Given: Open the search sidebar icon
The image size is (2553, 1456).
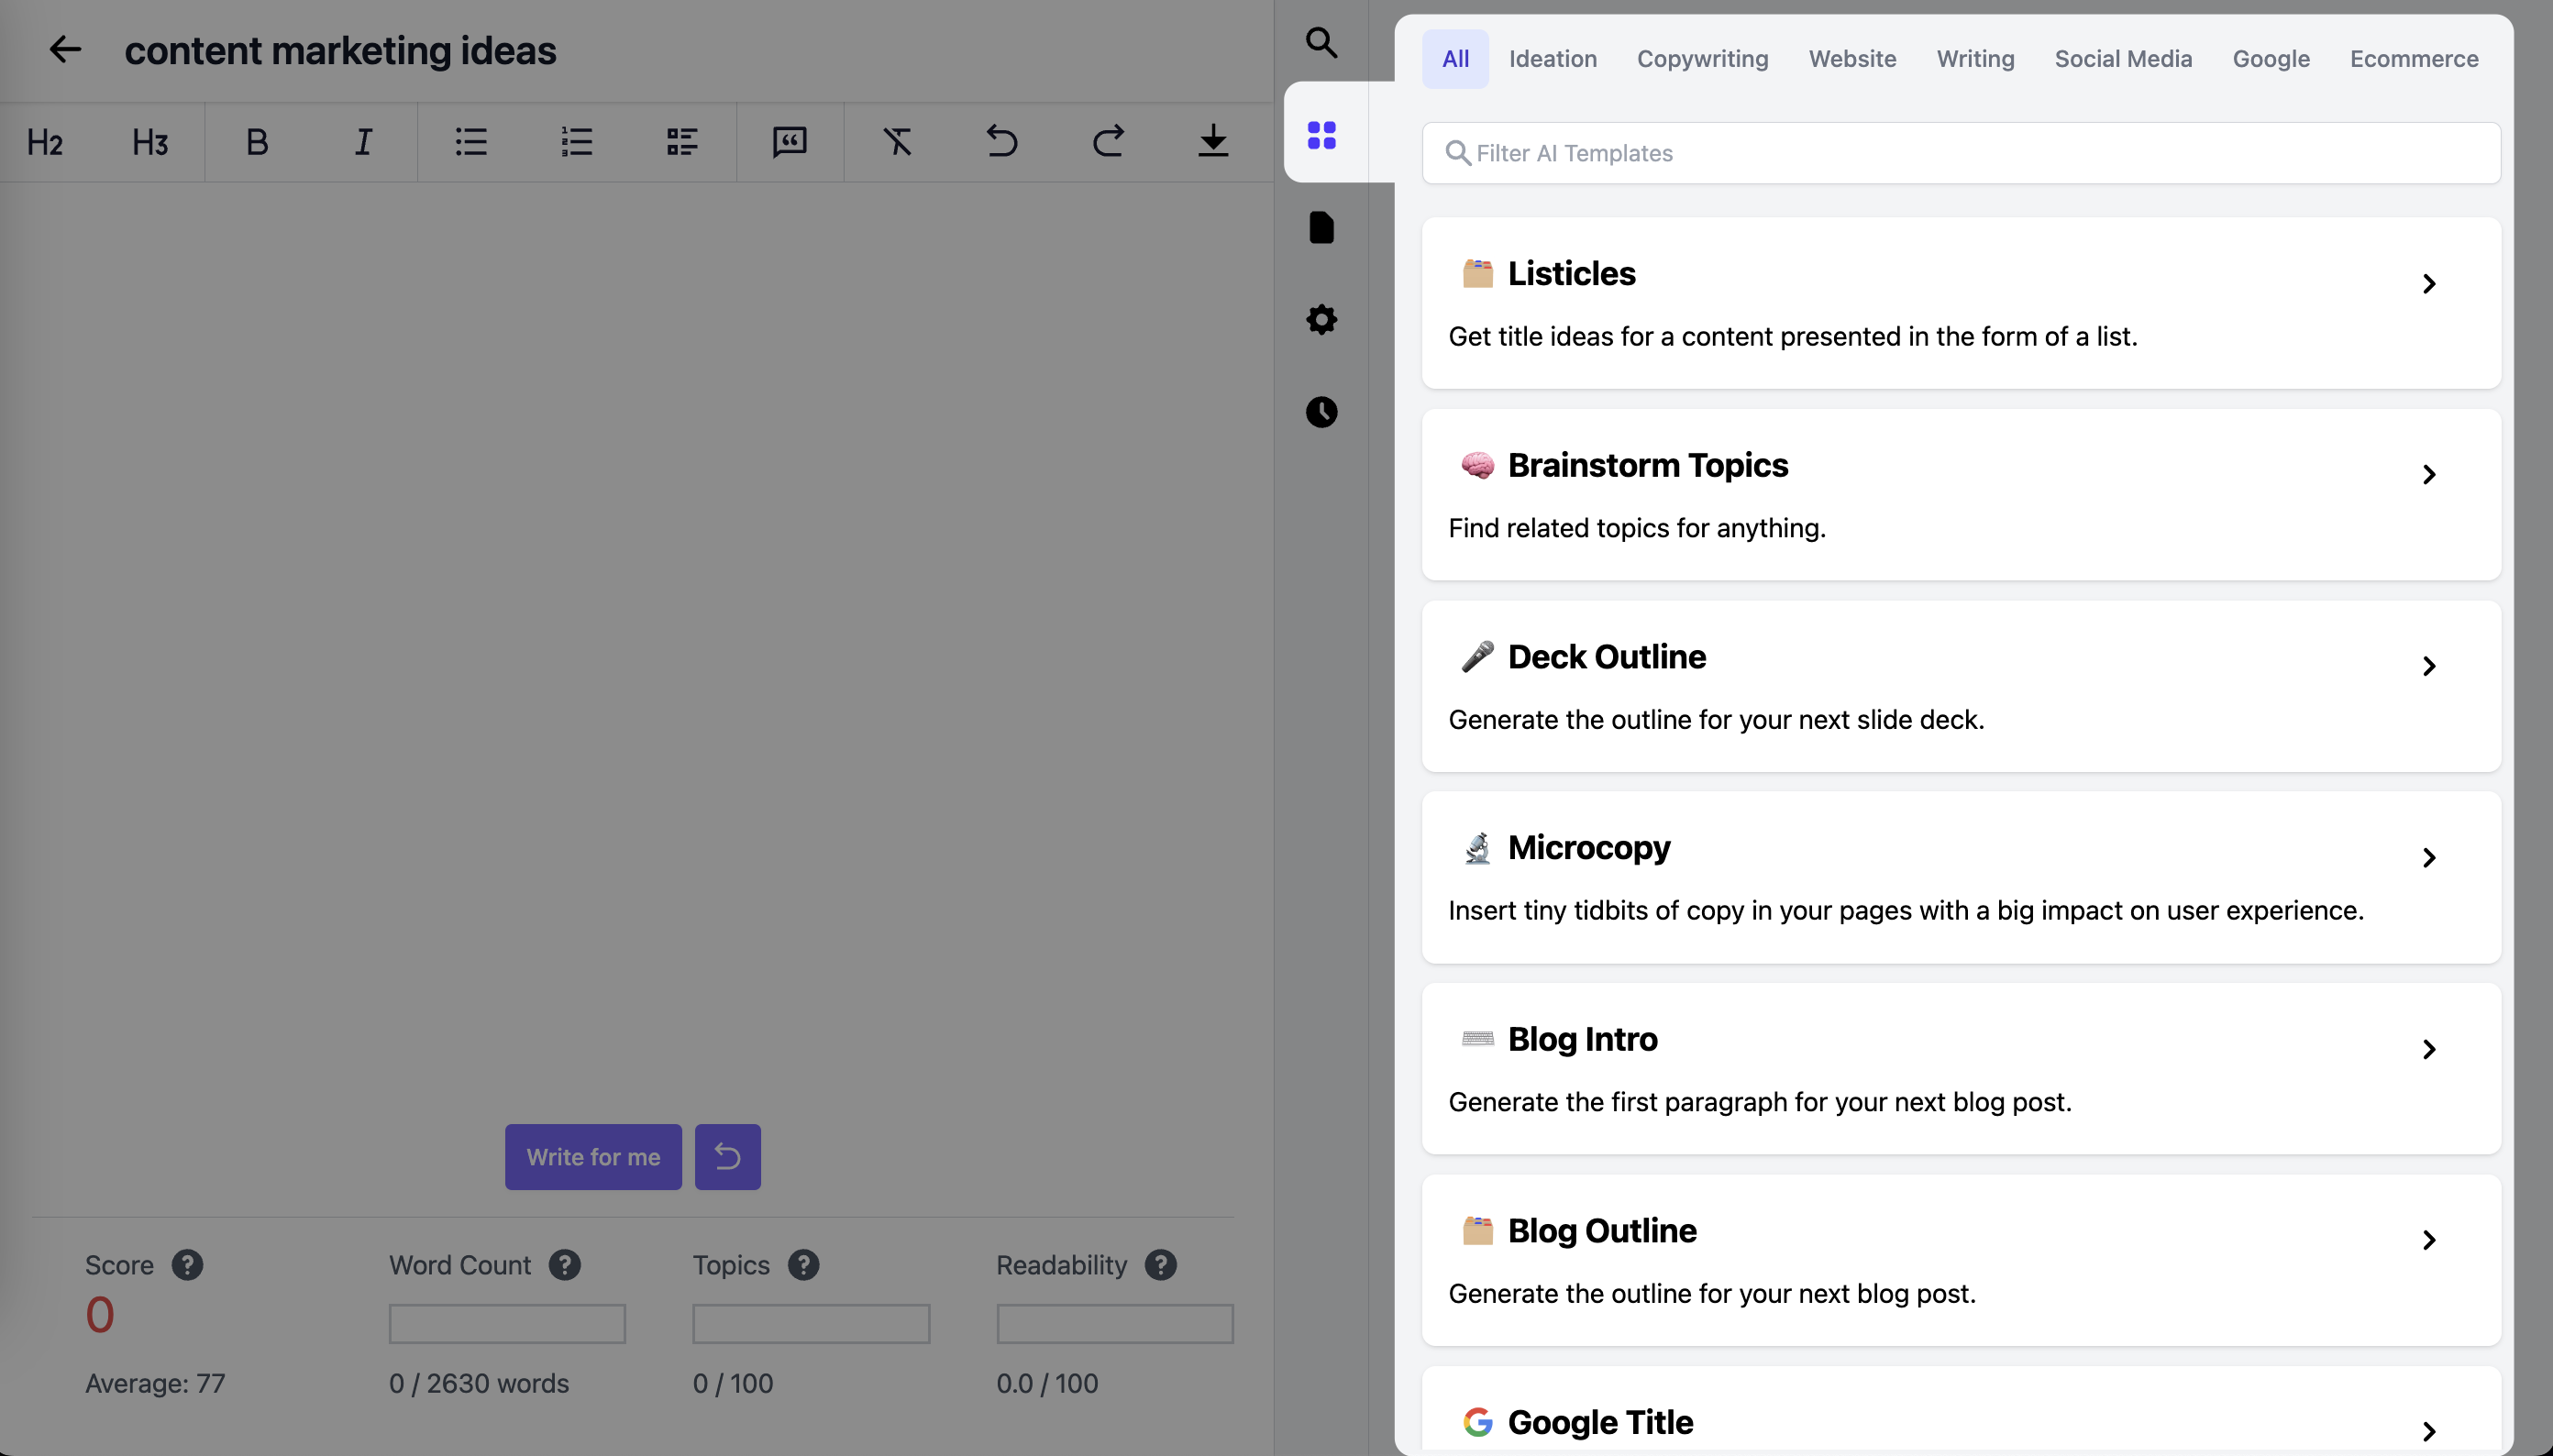Looking at the screenshot, I should pyautogui.click(x=1321, y=42).
